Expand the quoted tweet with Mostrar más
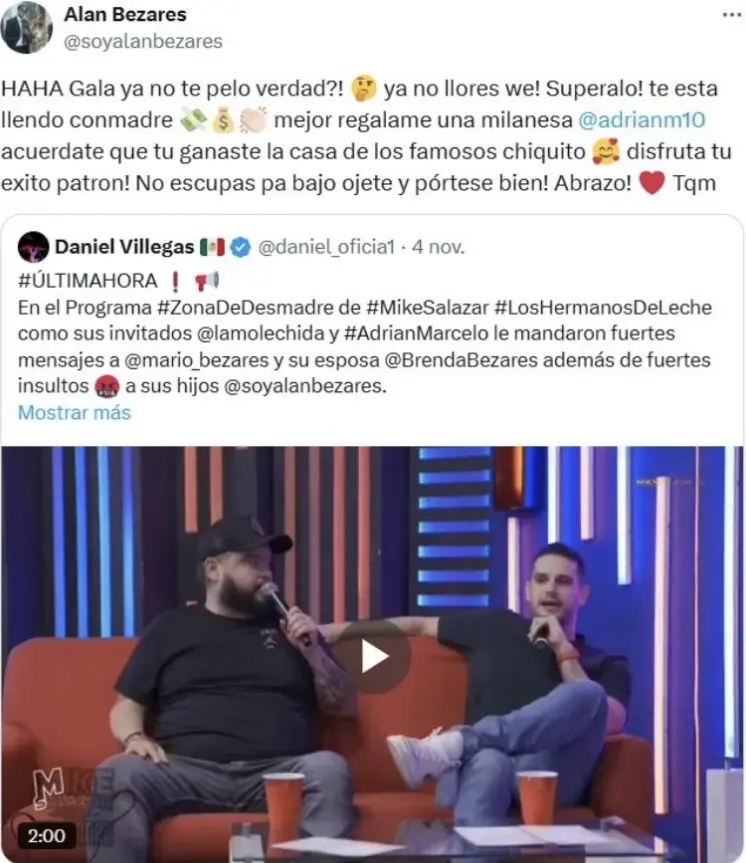Image resolution: width=746 pixels, height=863 pixels. click(x=74, y=412)
